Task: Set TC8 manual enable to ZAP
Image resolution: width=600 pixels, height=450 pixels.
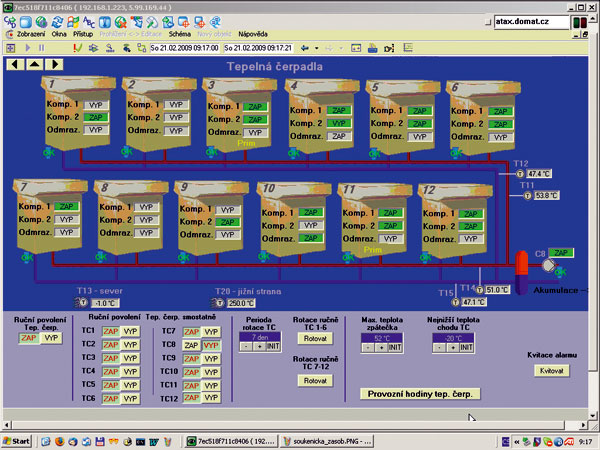Action: pyautogui.click(x=193, y=344)
